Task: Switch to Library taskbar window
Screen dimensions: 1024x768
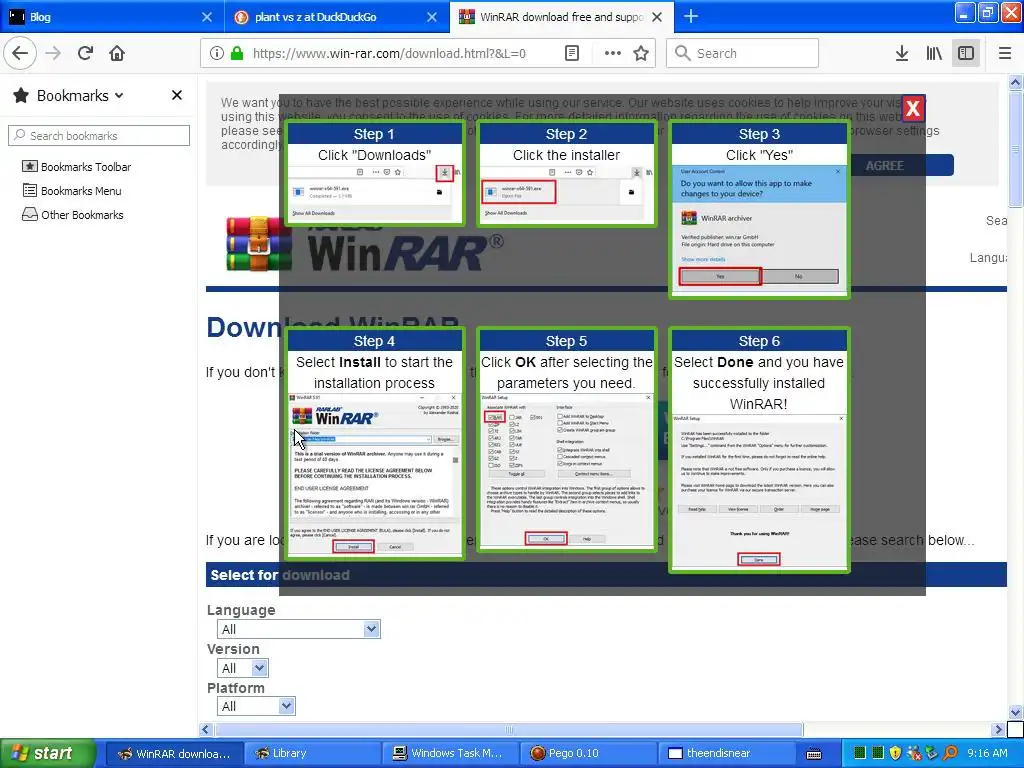Action: (311, 753)
